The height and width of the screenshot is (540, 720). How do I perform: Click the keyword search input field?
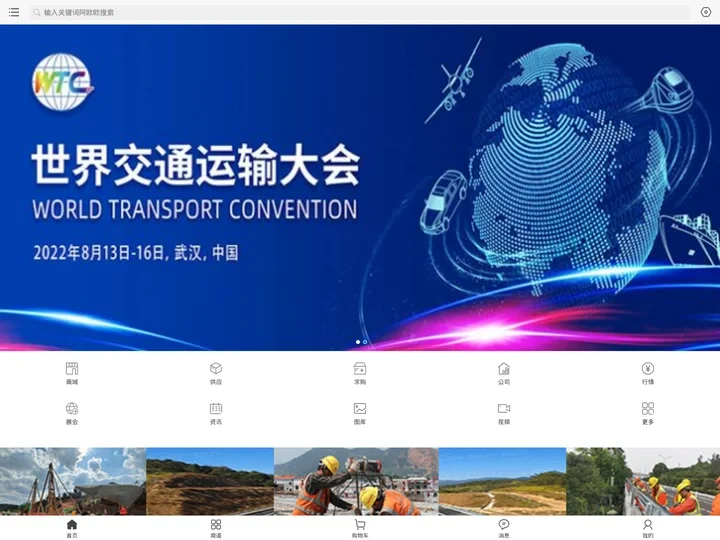click(360, 12)
